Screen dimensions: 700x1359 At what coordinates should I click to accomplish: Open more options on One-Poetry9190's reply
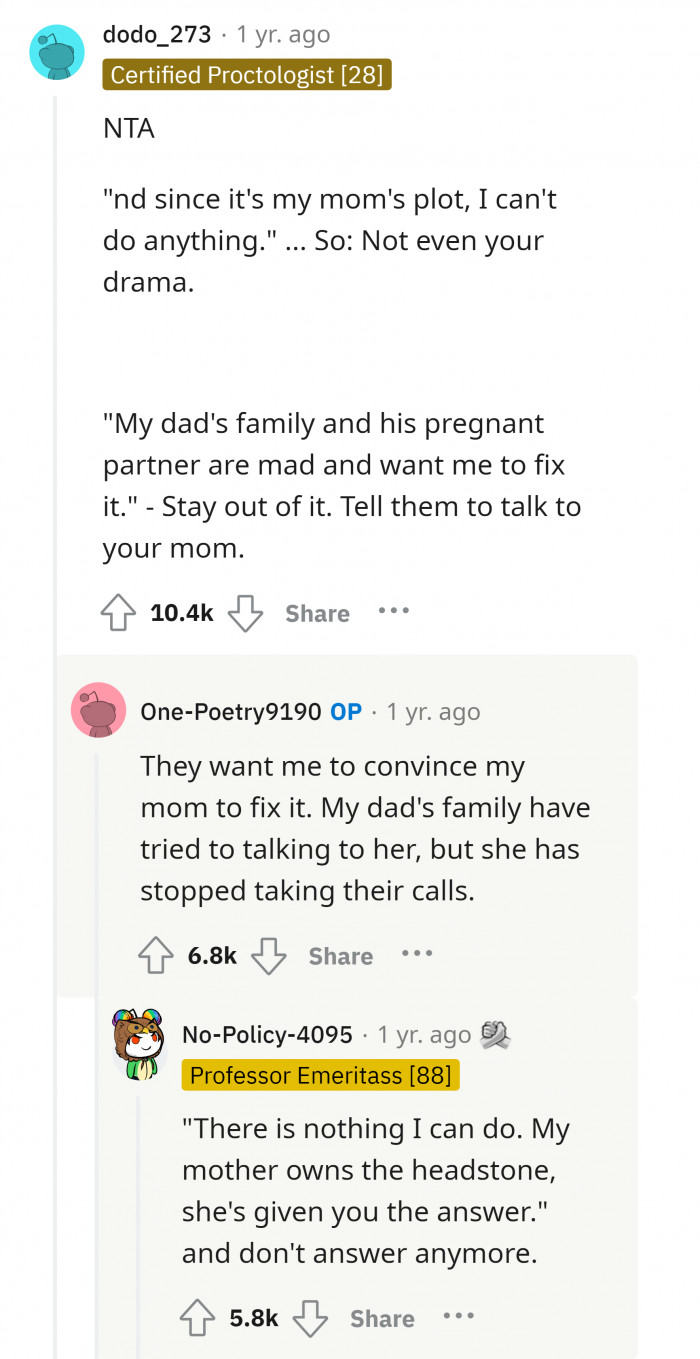pyautogui.click(x=417, y=954)
